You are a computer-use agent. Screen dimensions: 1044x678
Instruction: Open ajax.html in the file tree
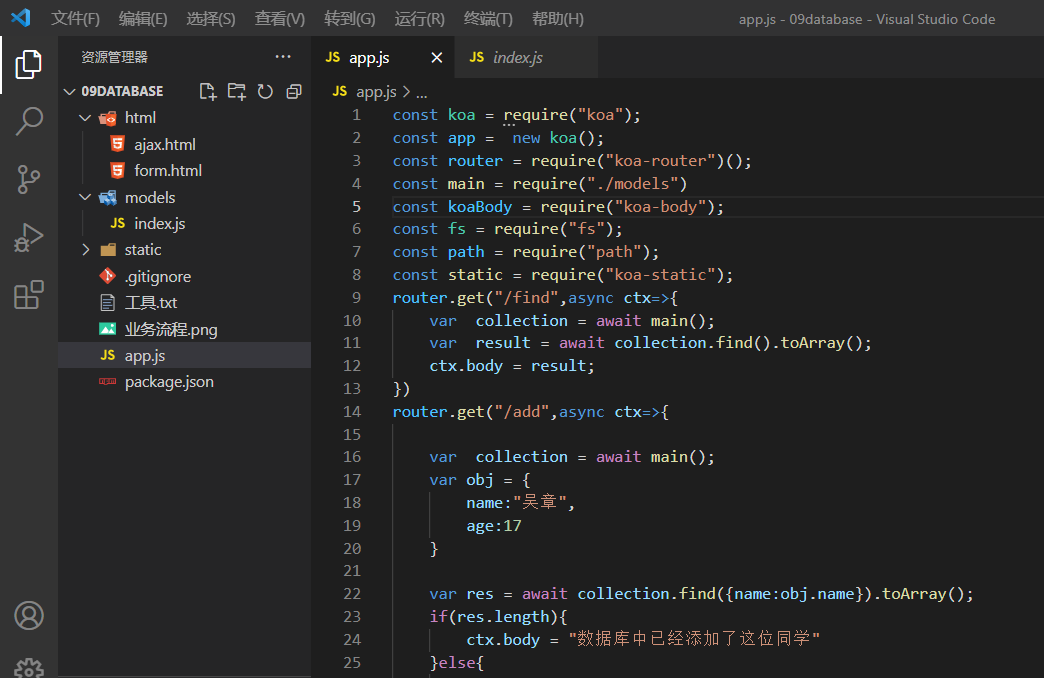(x=184, y=145)
